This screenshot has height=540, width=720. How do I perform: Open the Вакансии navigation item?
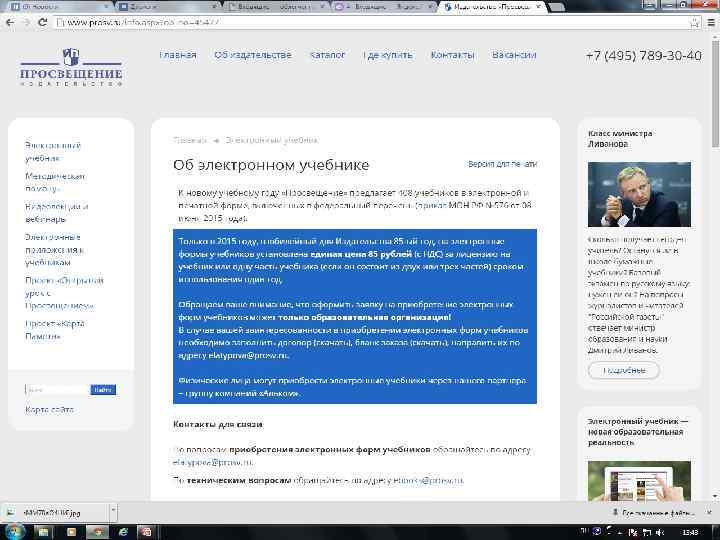pos(514,55)
